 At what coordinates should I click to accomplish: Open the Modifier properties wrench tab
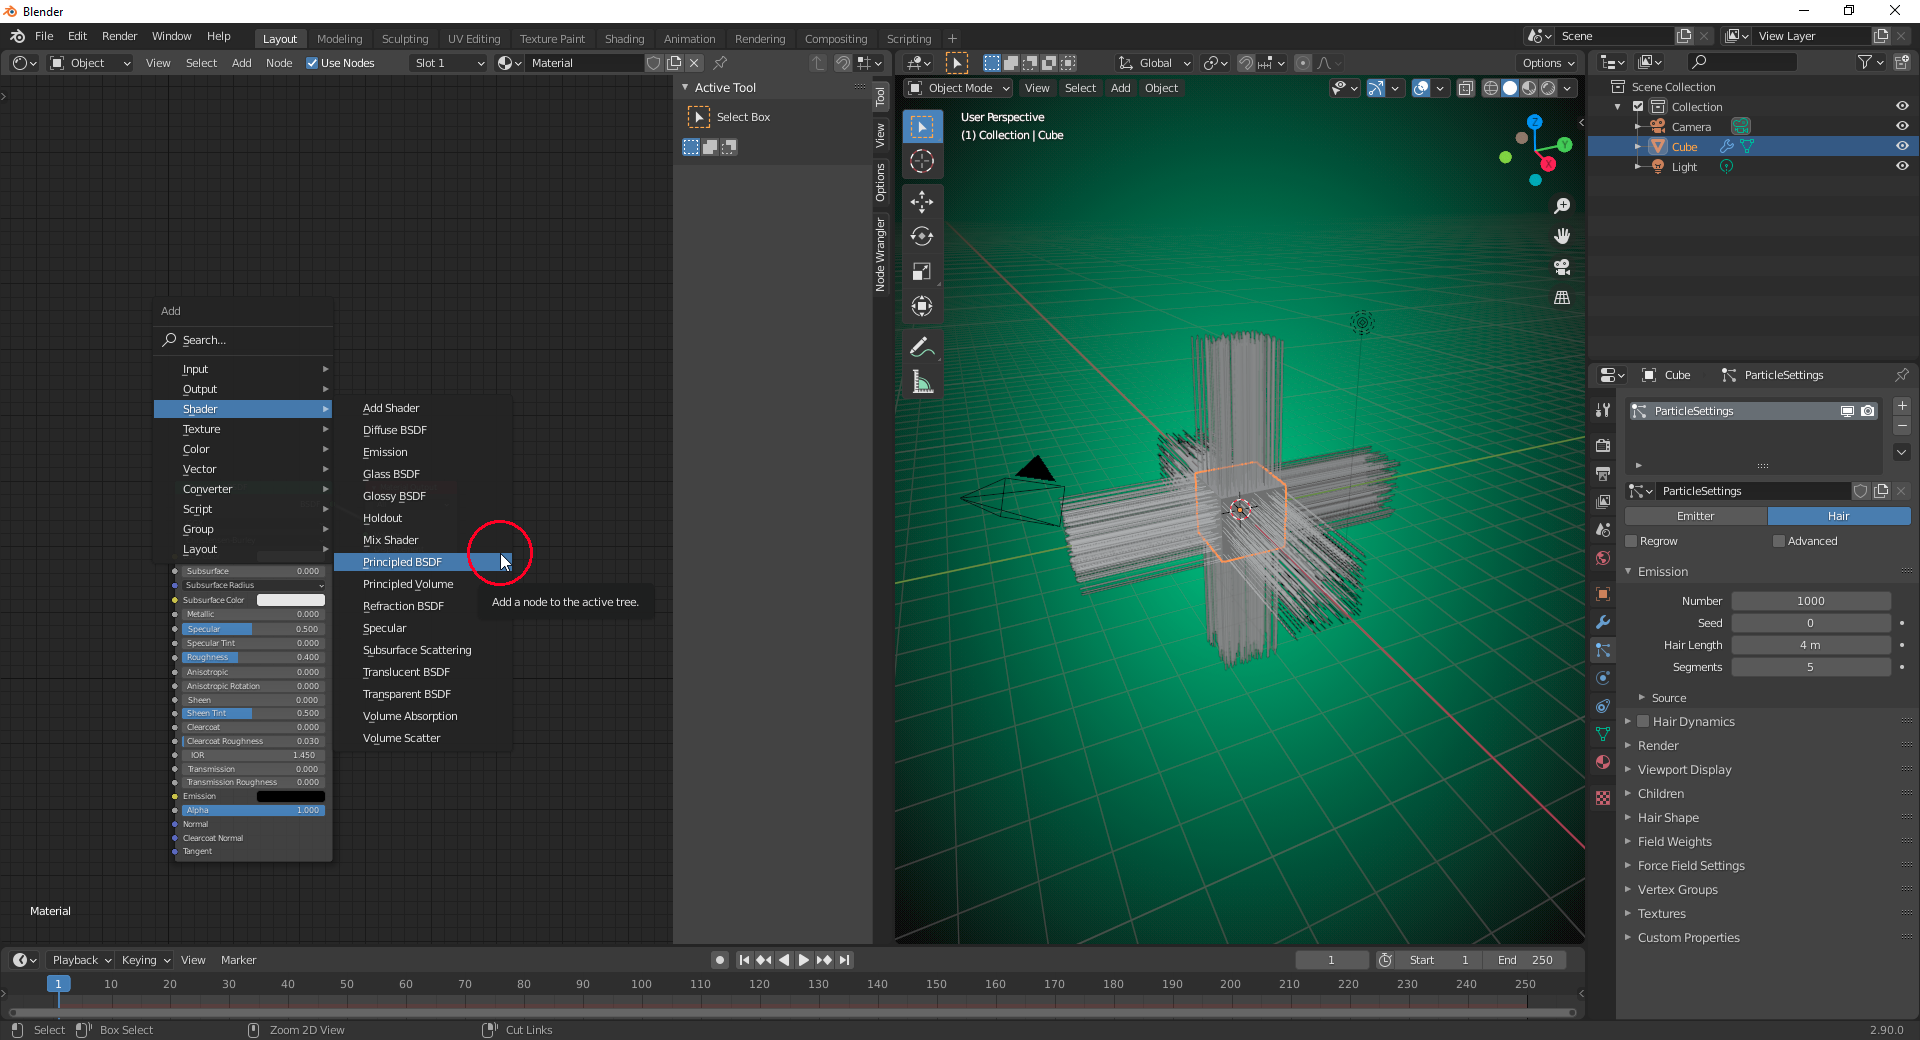[1603, 622]
